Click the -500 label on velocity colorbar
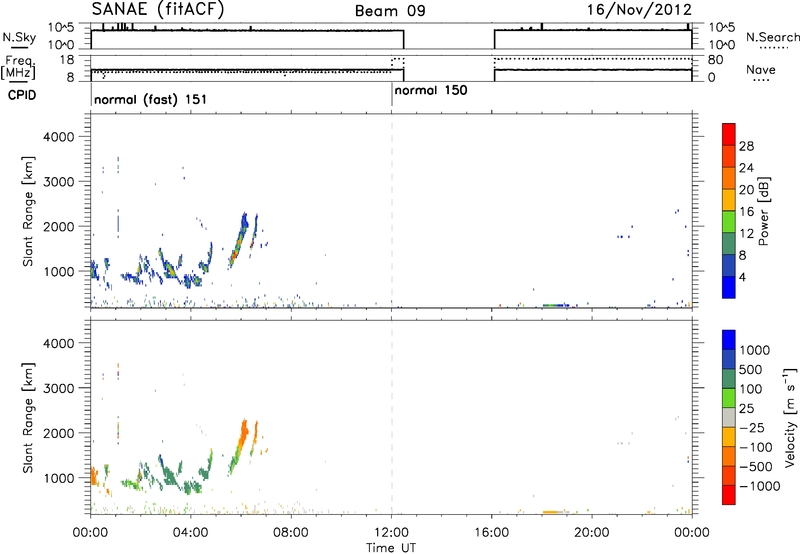Image resolution: width=800 pixels, height=554 pixels. click(x=756, y=467)
